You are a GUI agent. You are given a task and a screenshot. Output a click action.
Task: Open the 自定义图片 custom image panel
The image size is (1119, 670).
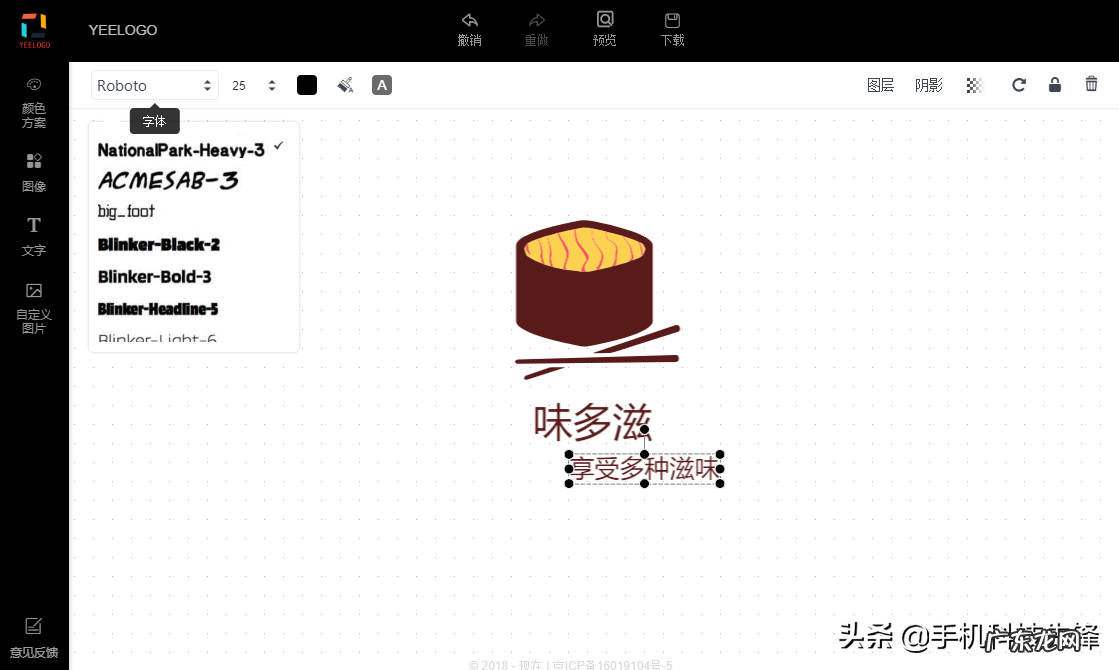[x=34, y=306]
